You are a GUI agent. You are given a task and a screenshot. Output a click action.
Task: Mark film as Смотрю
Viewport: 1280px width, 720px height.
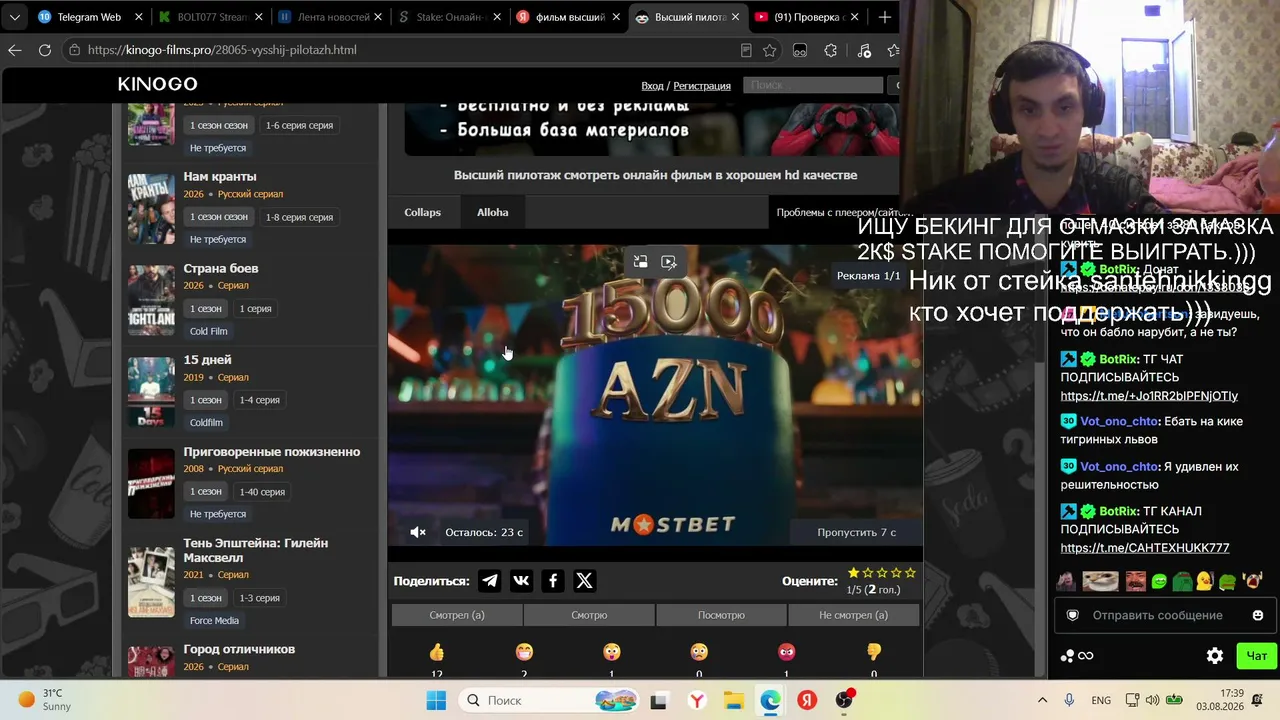(x=589, y=615)
